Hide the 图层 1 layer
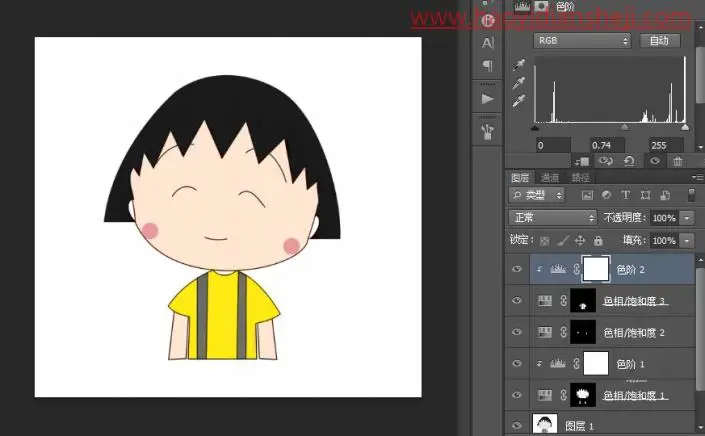Screen dimensions: 705x436 [517, 425]
